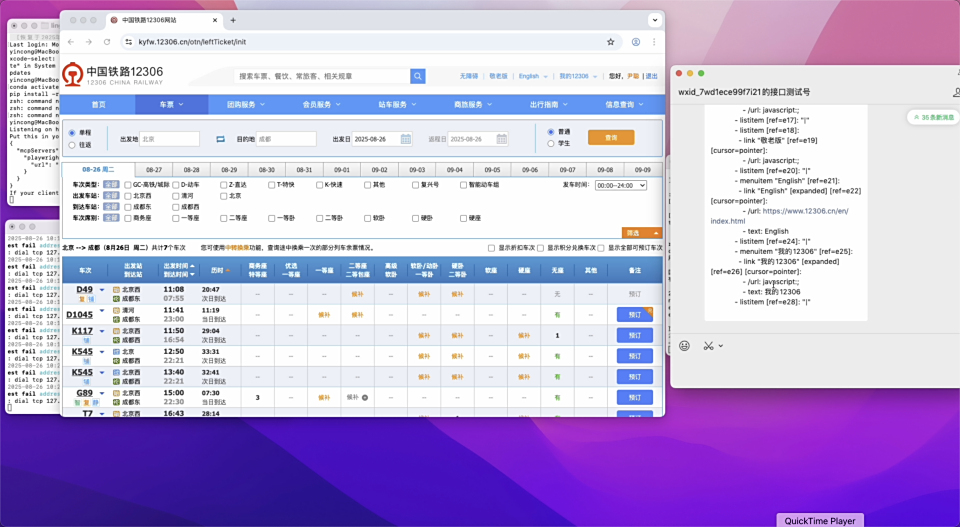
Task: Expand the 信息查询 navigation menu
Action: (x=624, y=105)
